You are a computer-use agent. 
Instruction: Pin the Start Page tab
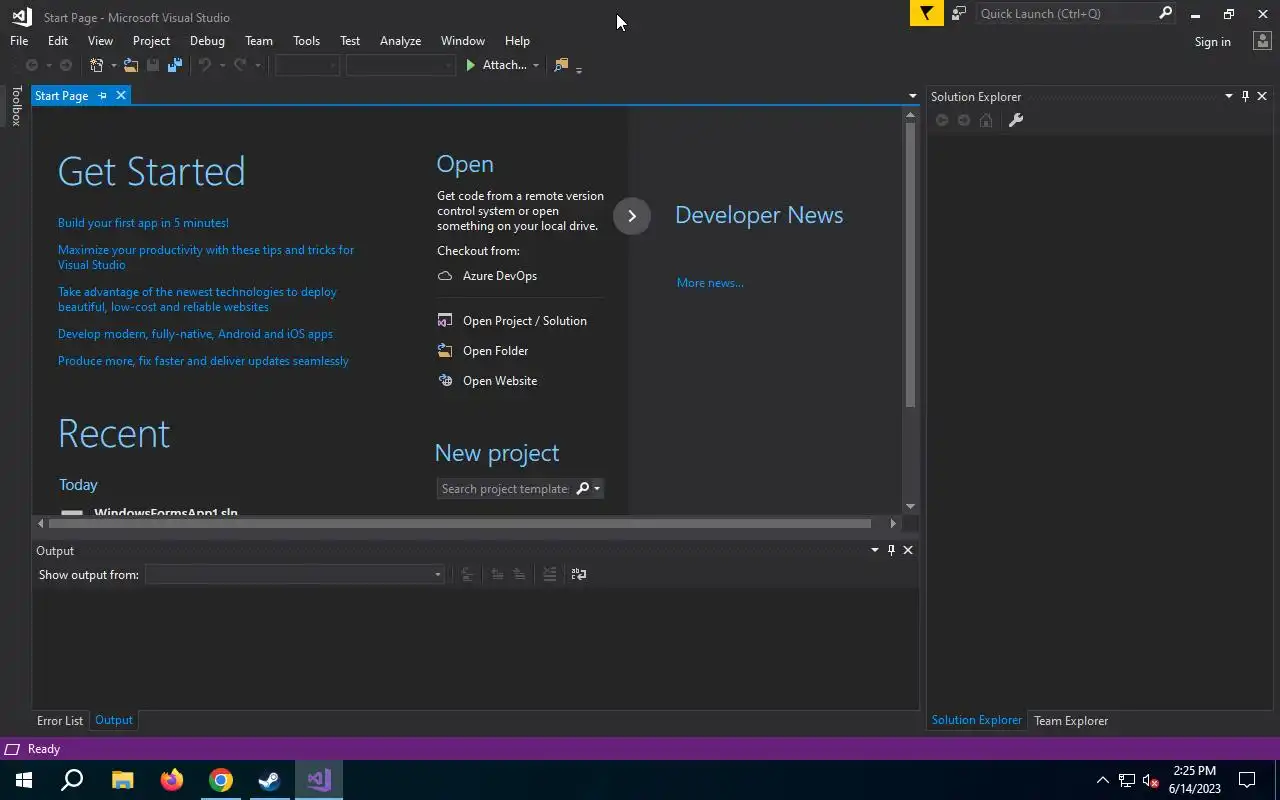(102, 96)
